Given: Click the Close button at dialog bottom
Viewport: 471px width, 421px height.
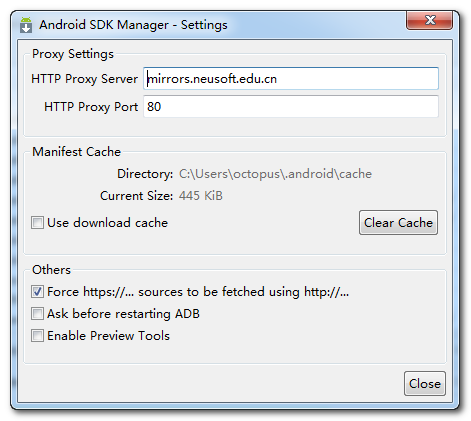Looking at the screenshot, I should 425,384.
